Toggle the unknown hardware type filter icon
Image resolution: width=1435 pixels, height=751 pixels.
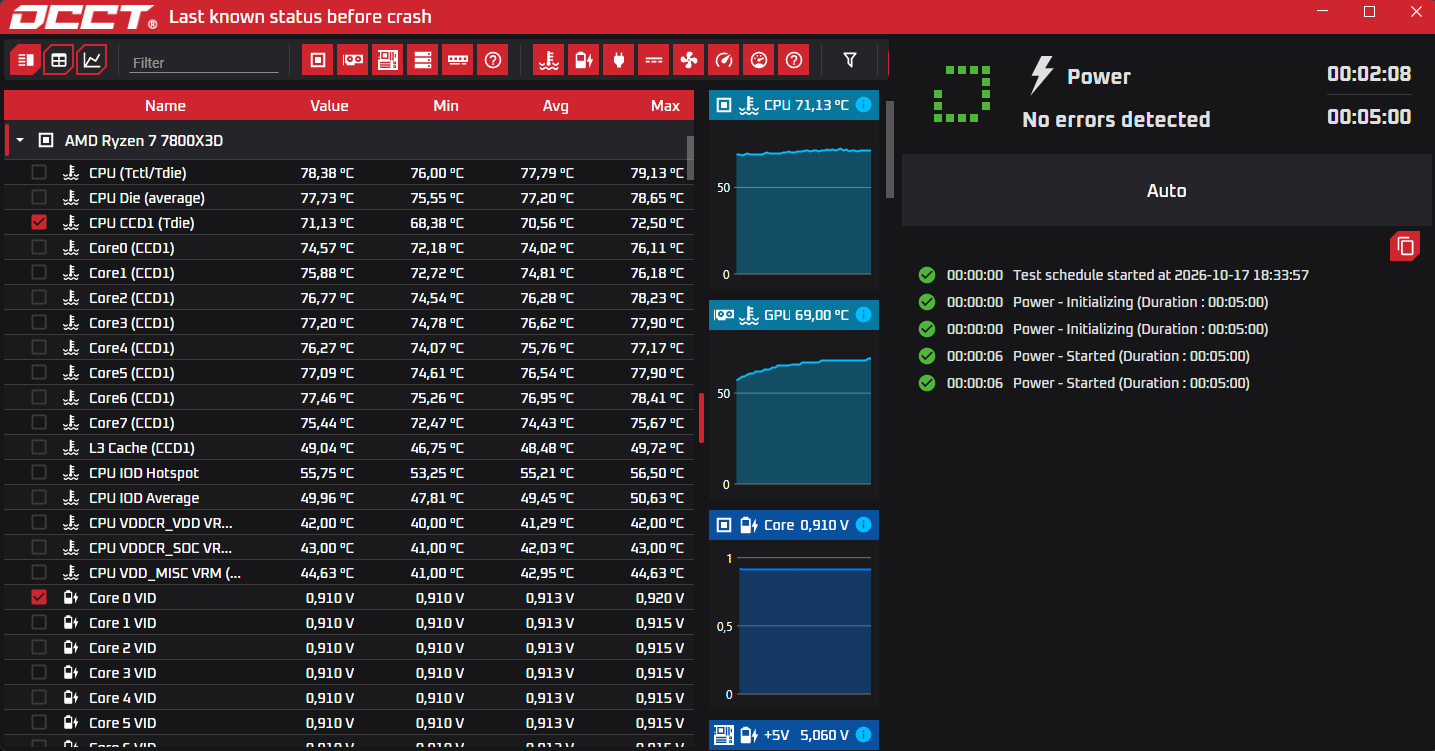point(493,60)
